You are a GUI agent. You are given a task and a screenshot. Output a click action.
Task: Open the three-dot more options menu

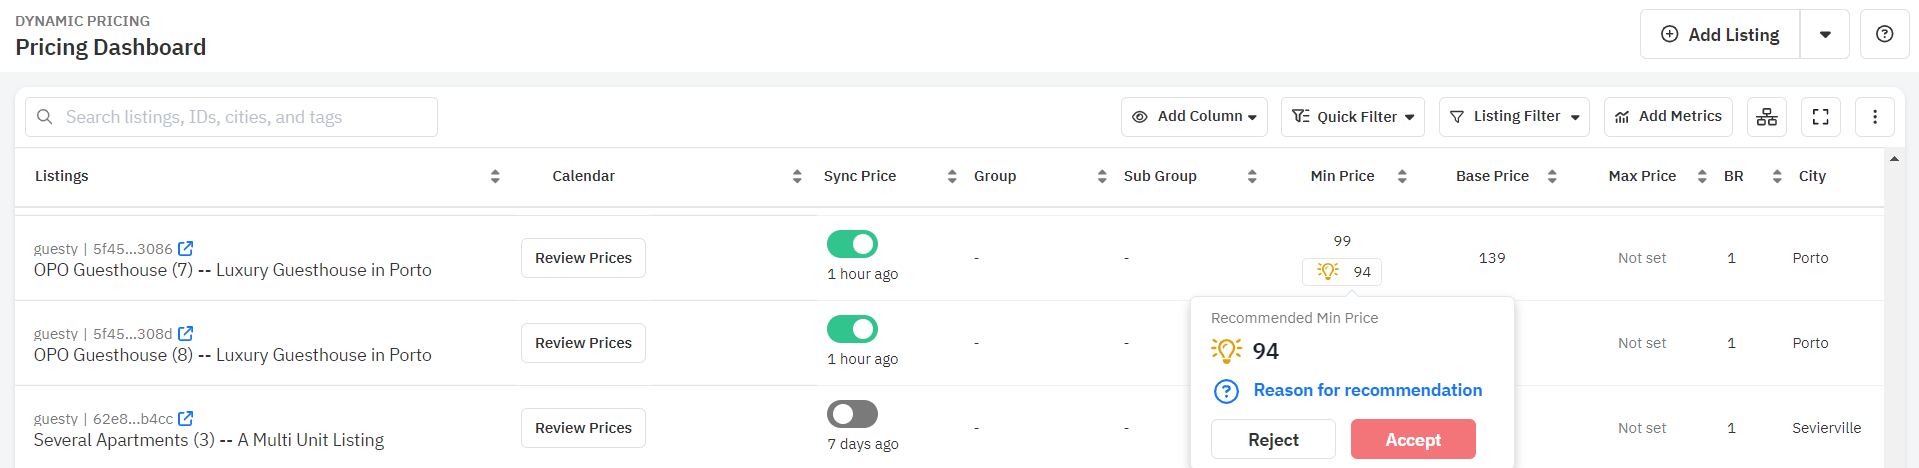click(1875, 117)
